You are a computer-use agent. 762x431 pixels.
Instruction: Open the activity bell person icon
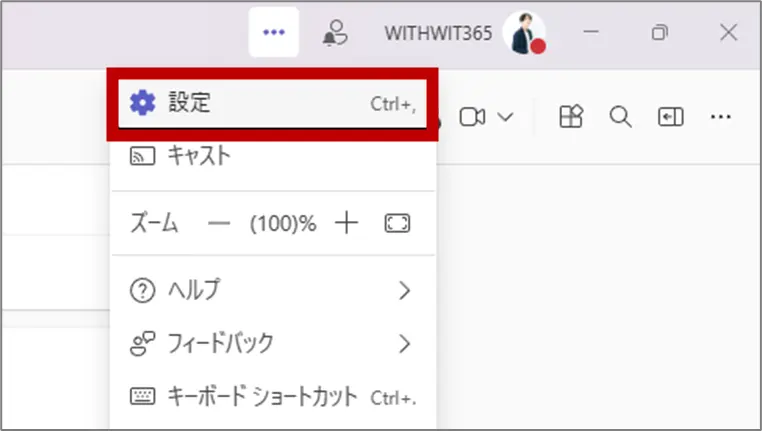[333, 33]
